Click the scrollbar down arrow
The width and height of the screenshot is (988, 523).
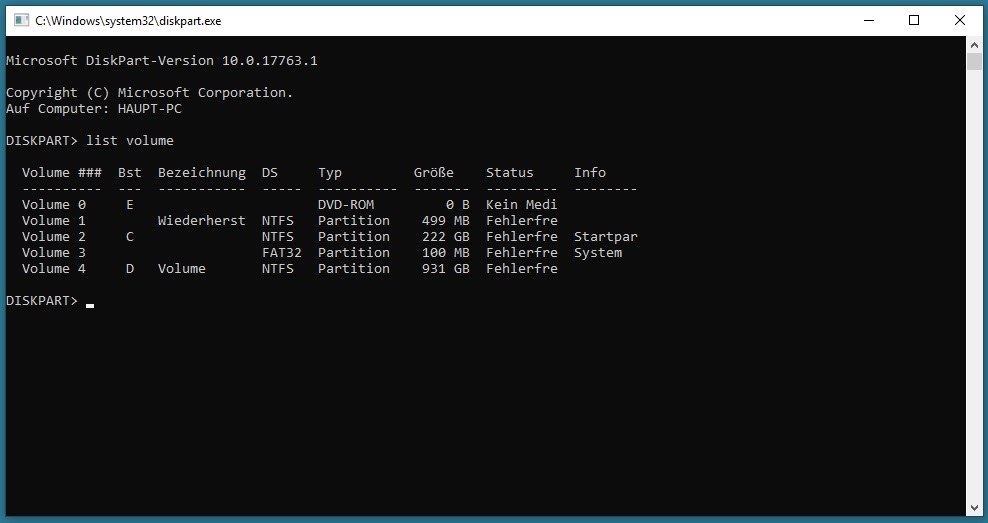(x=974, y=508)
